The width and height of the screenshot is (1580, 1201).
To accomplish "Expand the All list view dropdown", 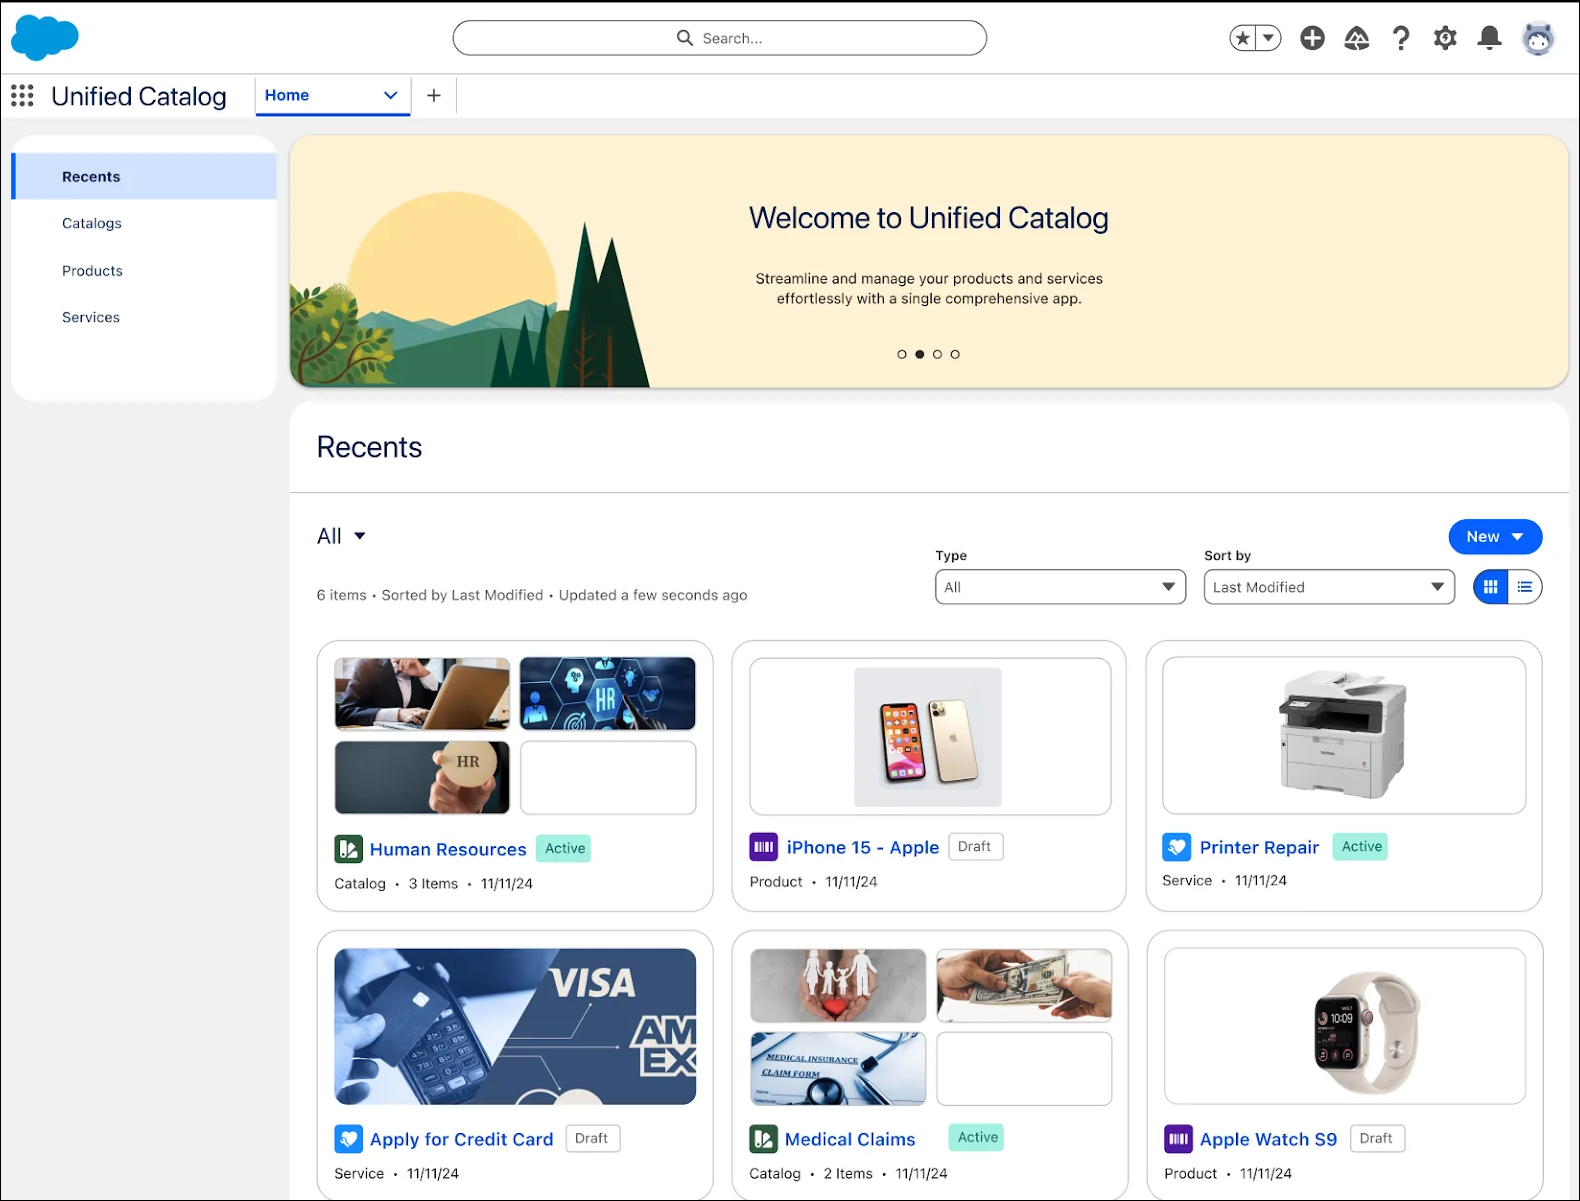I will tap(342, 536).
